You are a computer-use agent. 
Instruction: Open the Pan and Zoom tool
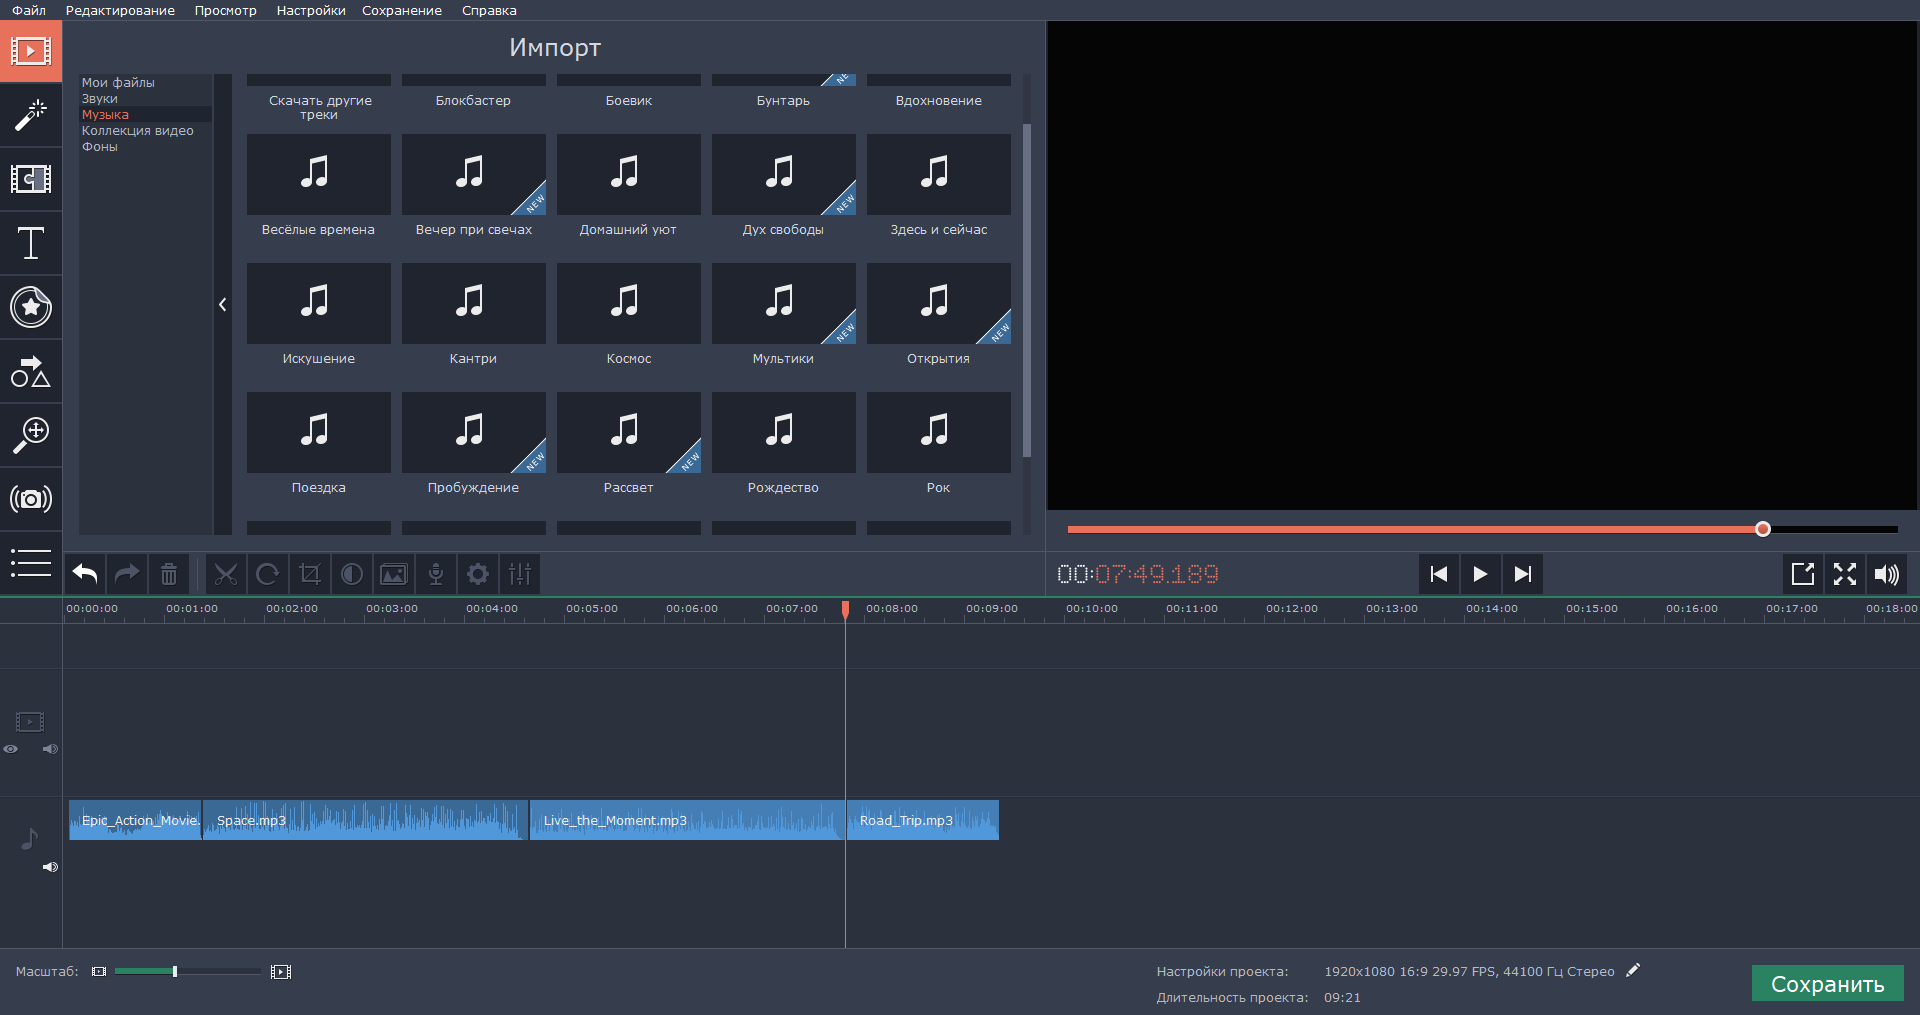coord(31,435)
